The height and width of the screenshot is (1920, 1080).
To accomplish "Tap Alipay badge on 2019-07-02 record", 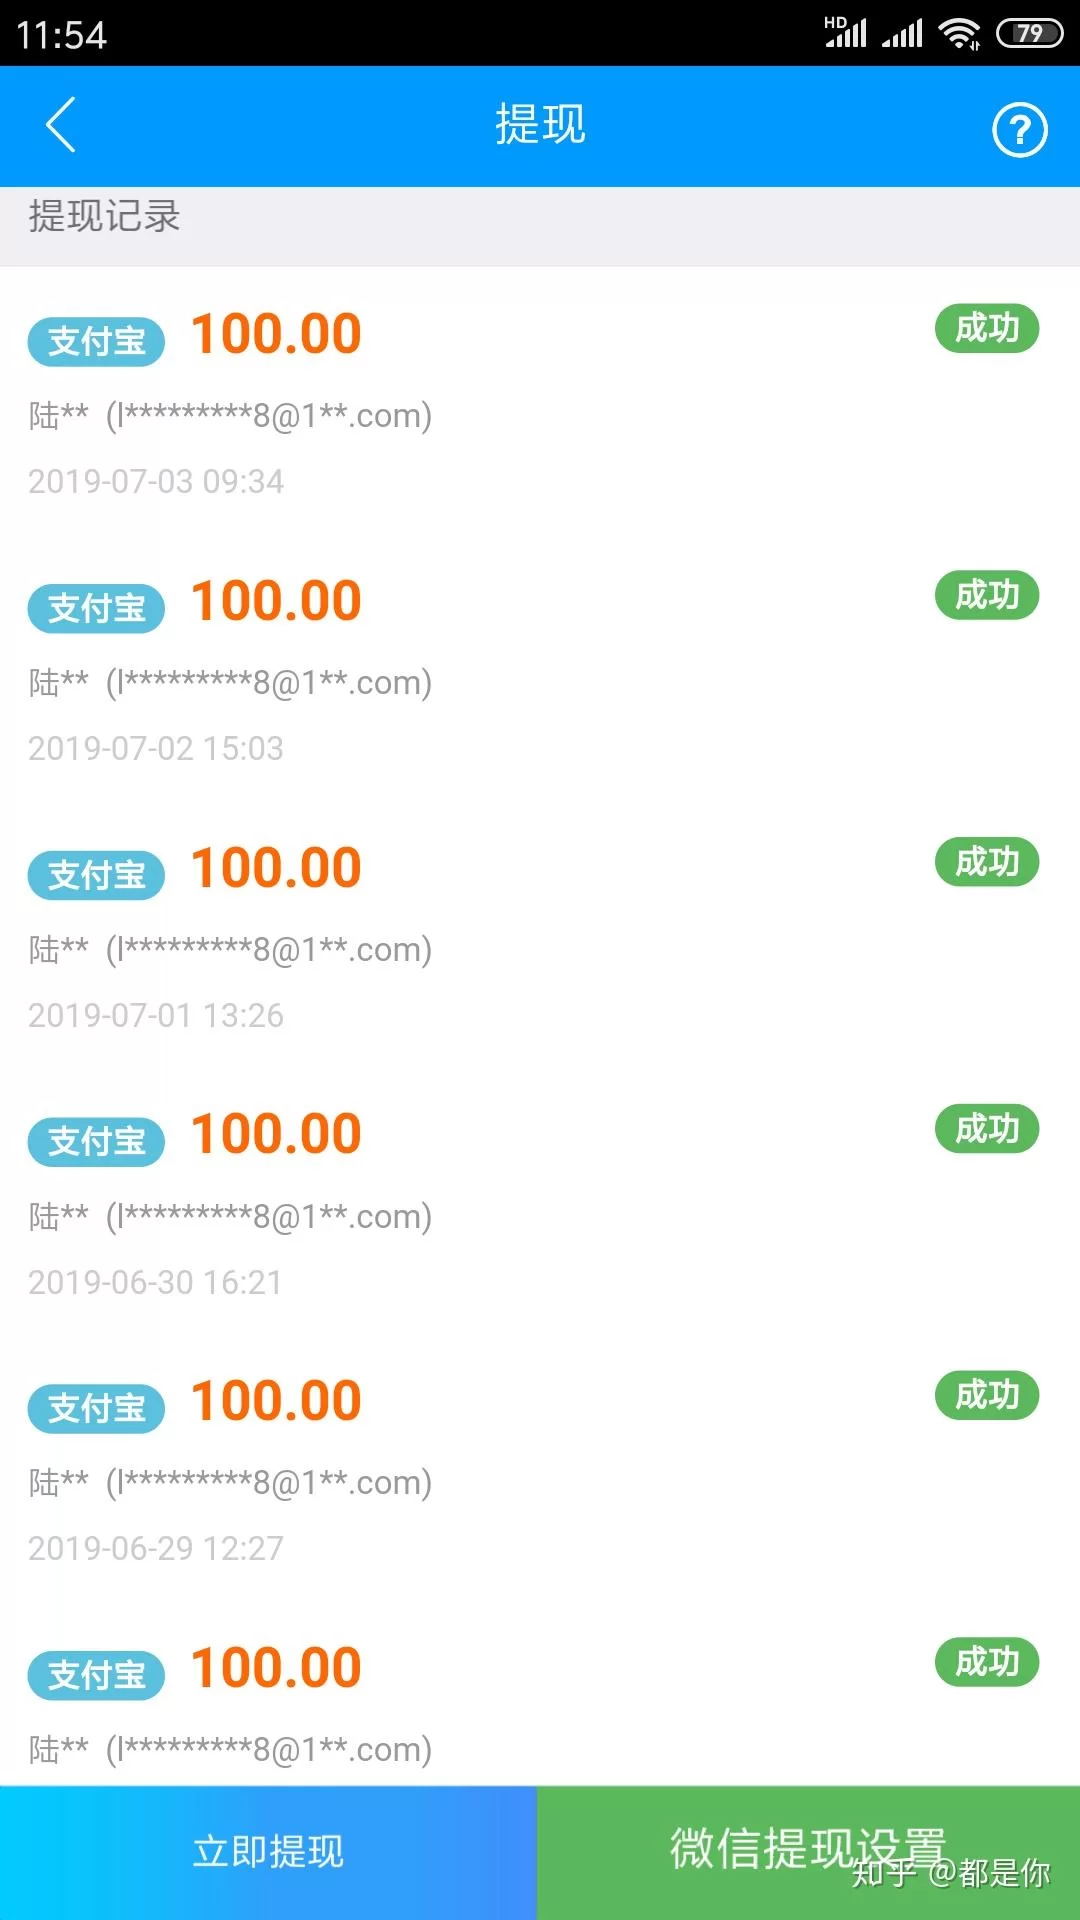I will click(96, 608).
